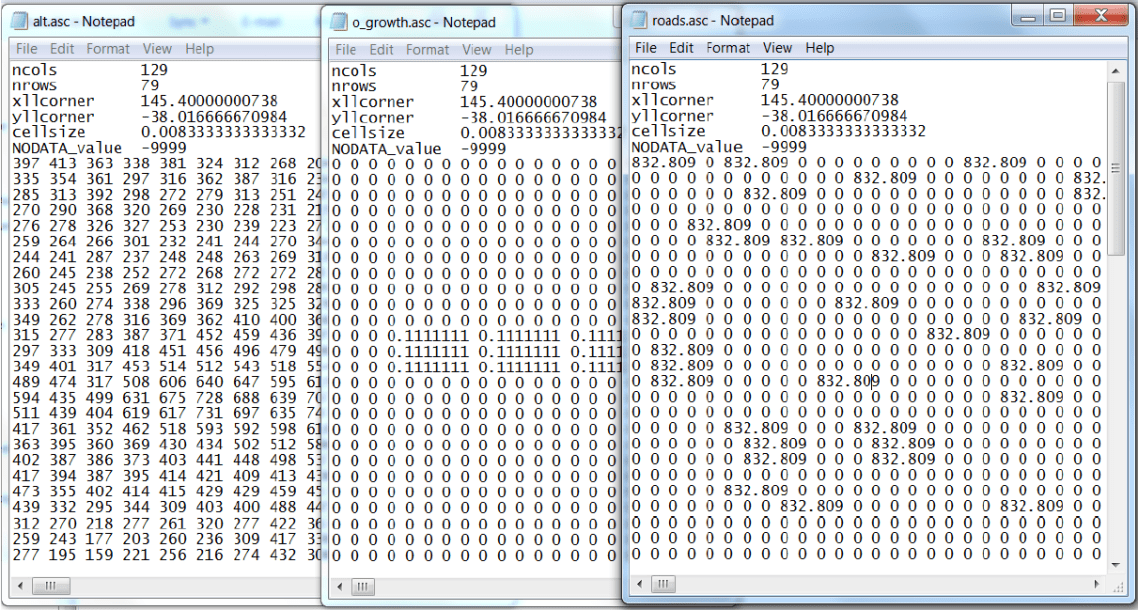Maximize the roads.asc Notepad window
Screen dimensions: 1138x610
click(x=1056, y=15)
